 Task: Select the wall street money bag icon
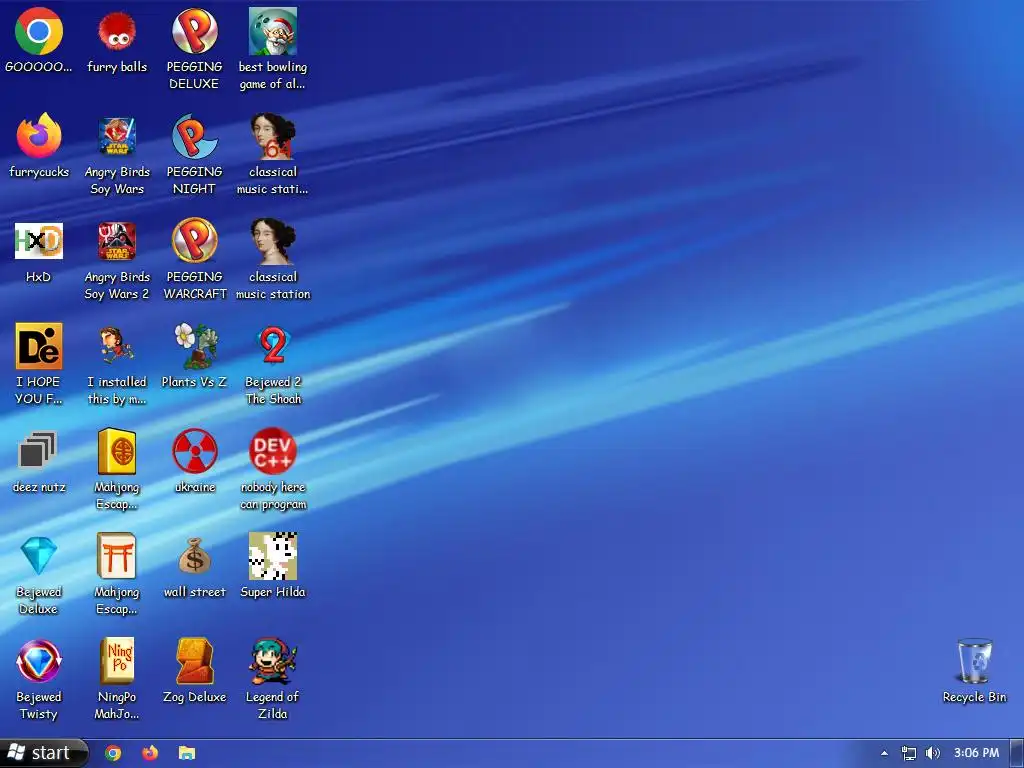pyautogui.click(x=195, y=556)
